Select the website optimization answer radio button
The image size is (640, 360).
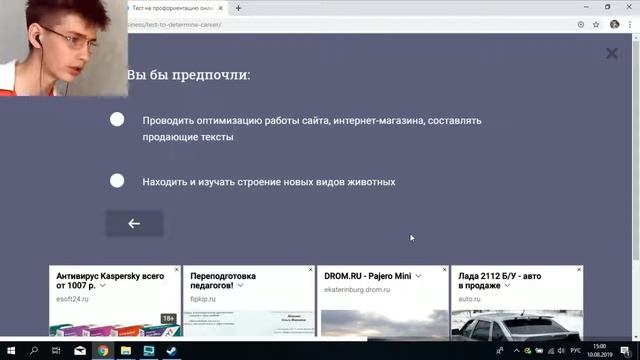tap(117, 120)
